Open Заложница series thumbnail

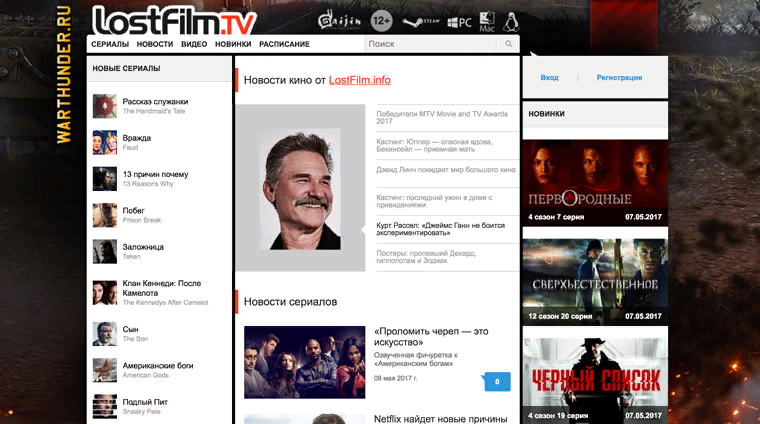[105, 251]
